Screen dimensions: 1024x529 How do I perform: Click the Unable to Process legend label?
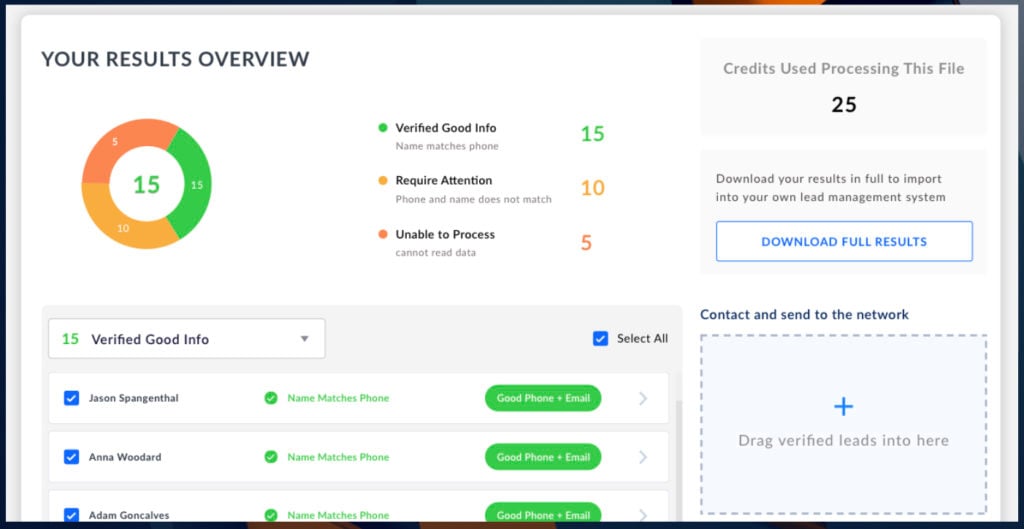tap(445, 234)
